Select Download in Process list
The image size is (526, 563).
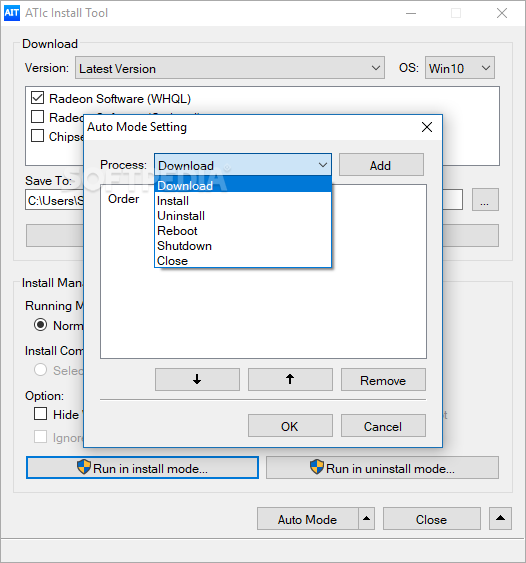tap(243, 186)
